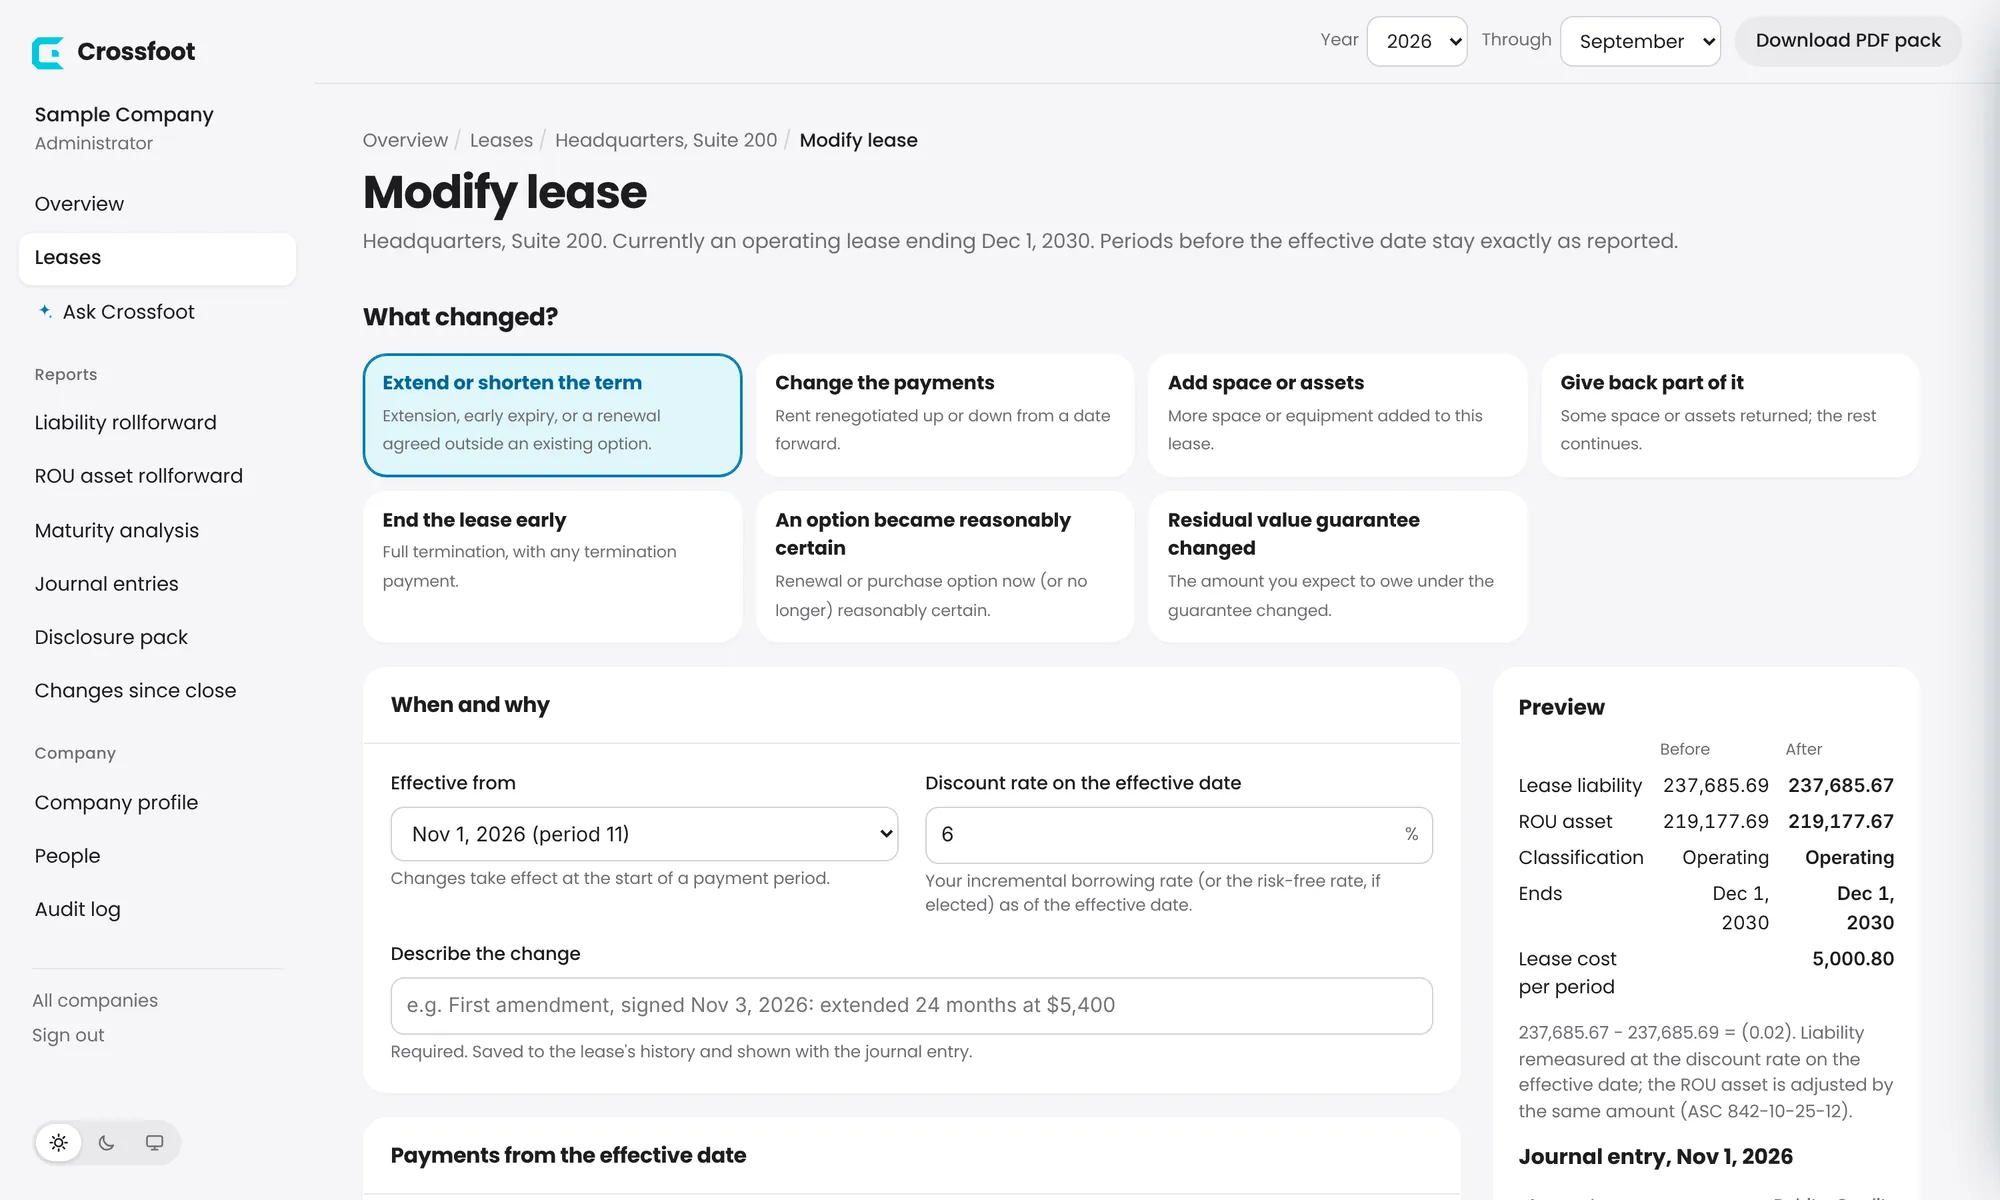Open ROU asset rollforward report
Viewport: 2000px width, 1200px height.
[157, 476]
